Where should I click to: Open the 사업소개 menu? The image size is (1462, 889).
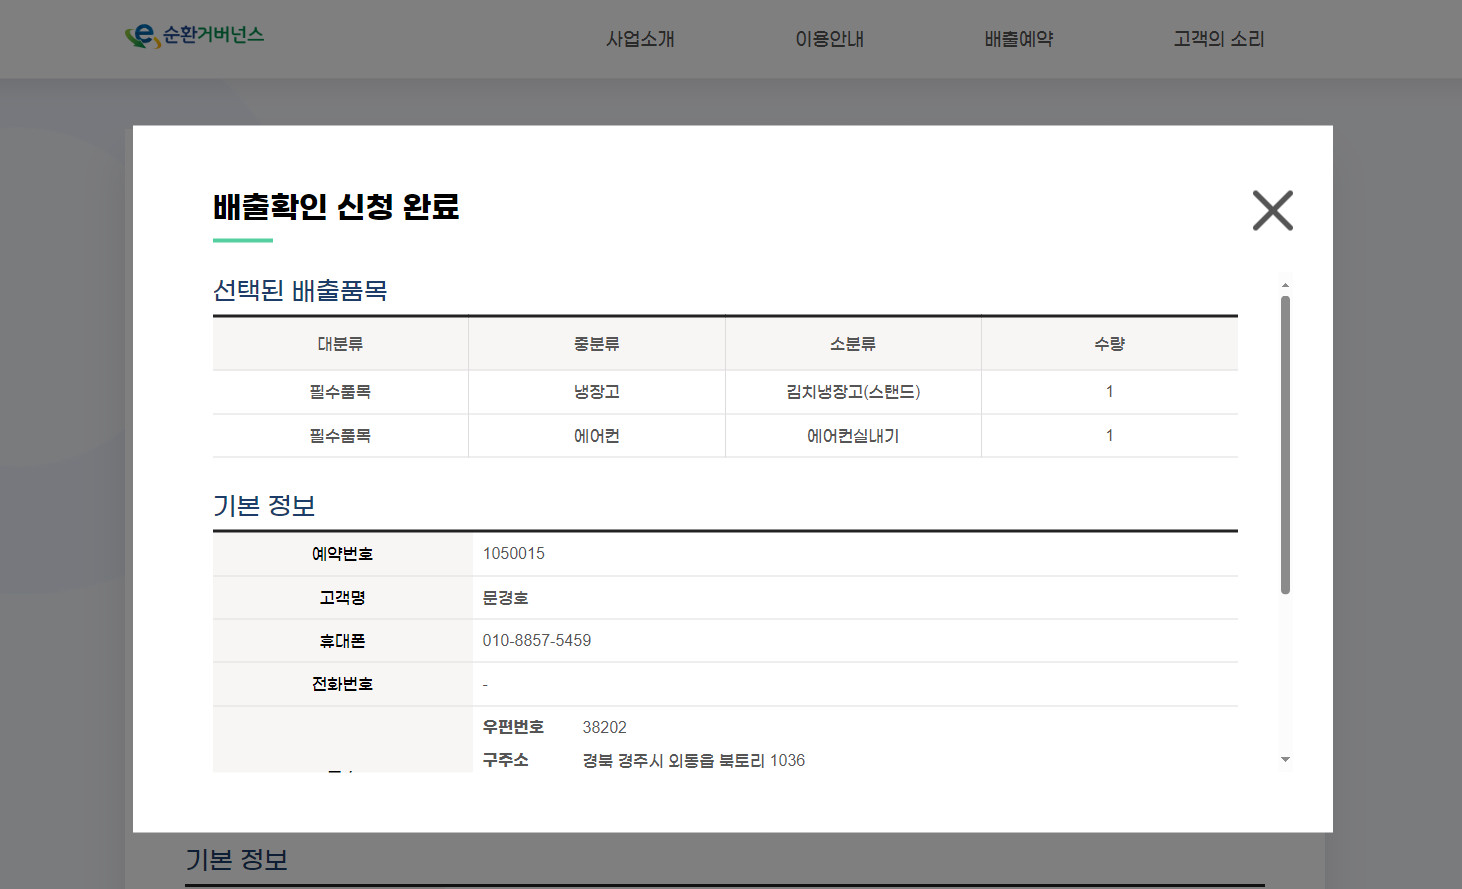(640, 39)
